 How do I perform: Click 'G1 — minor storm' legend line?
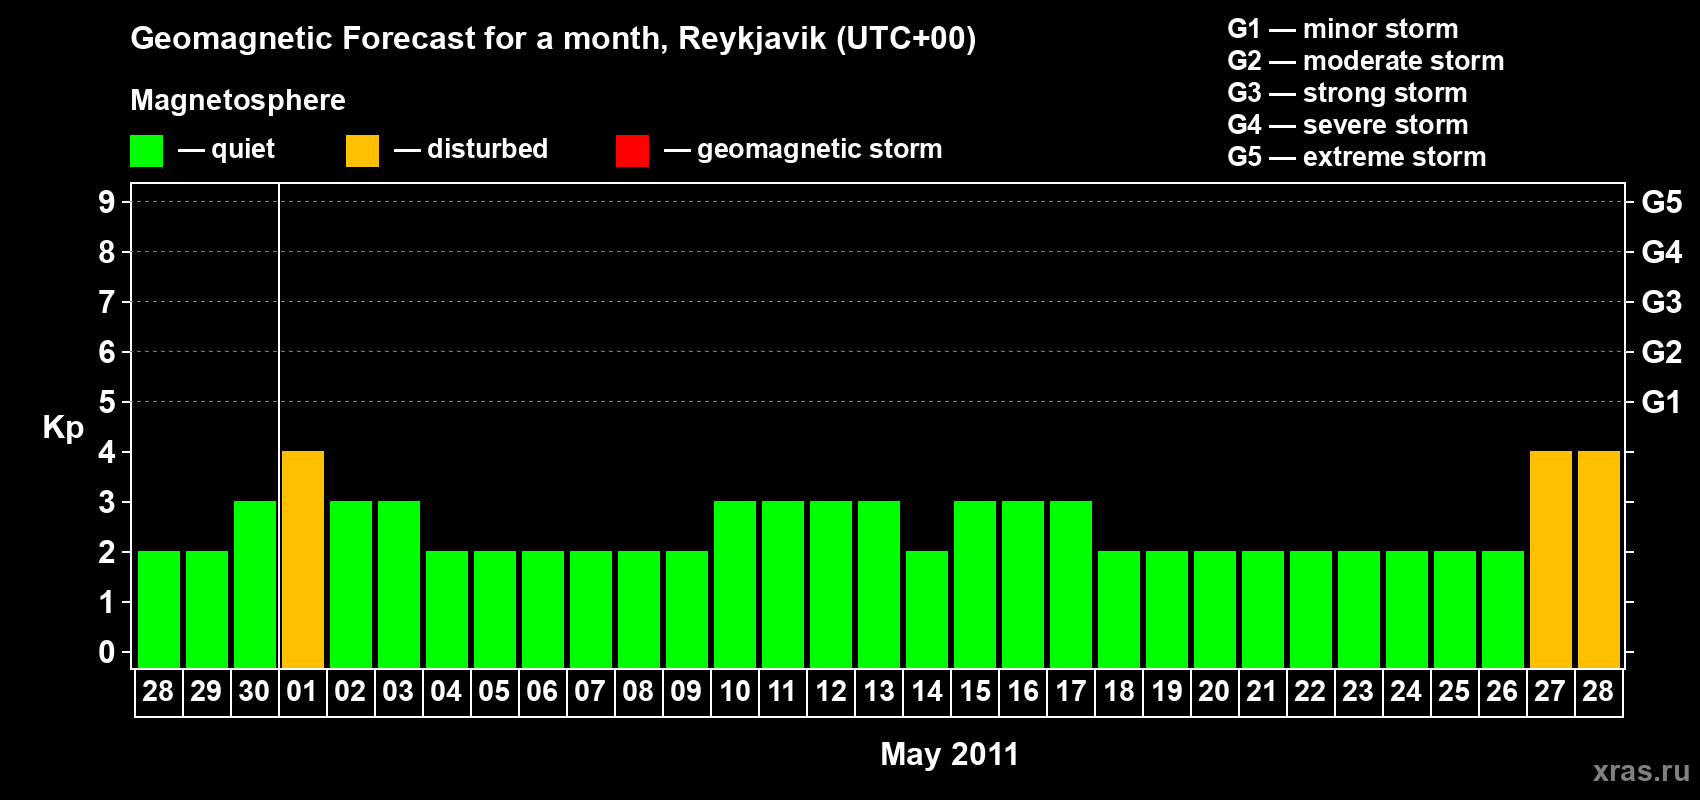click(1342, 29)
